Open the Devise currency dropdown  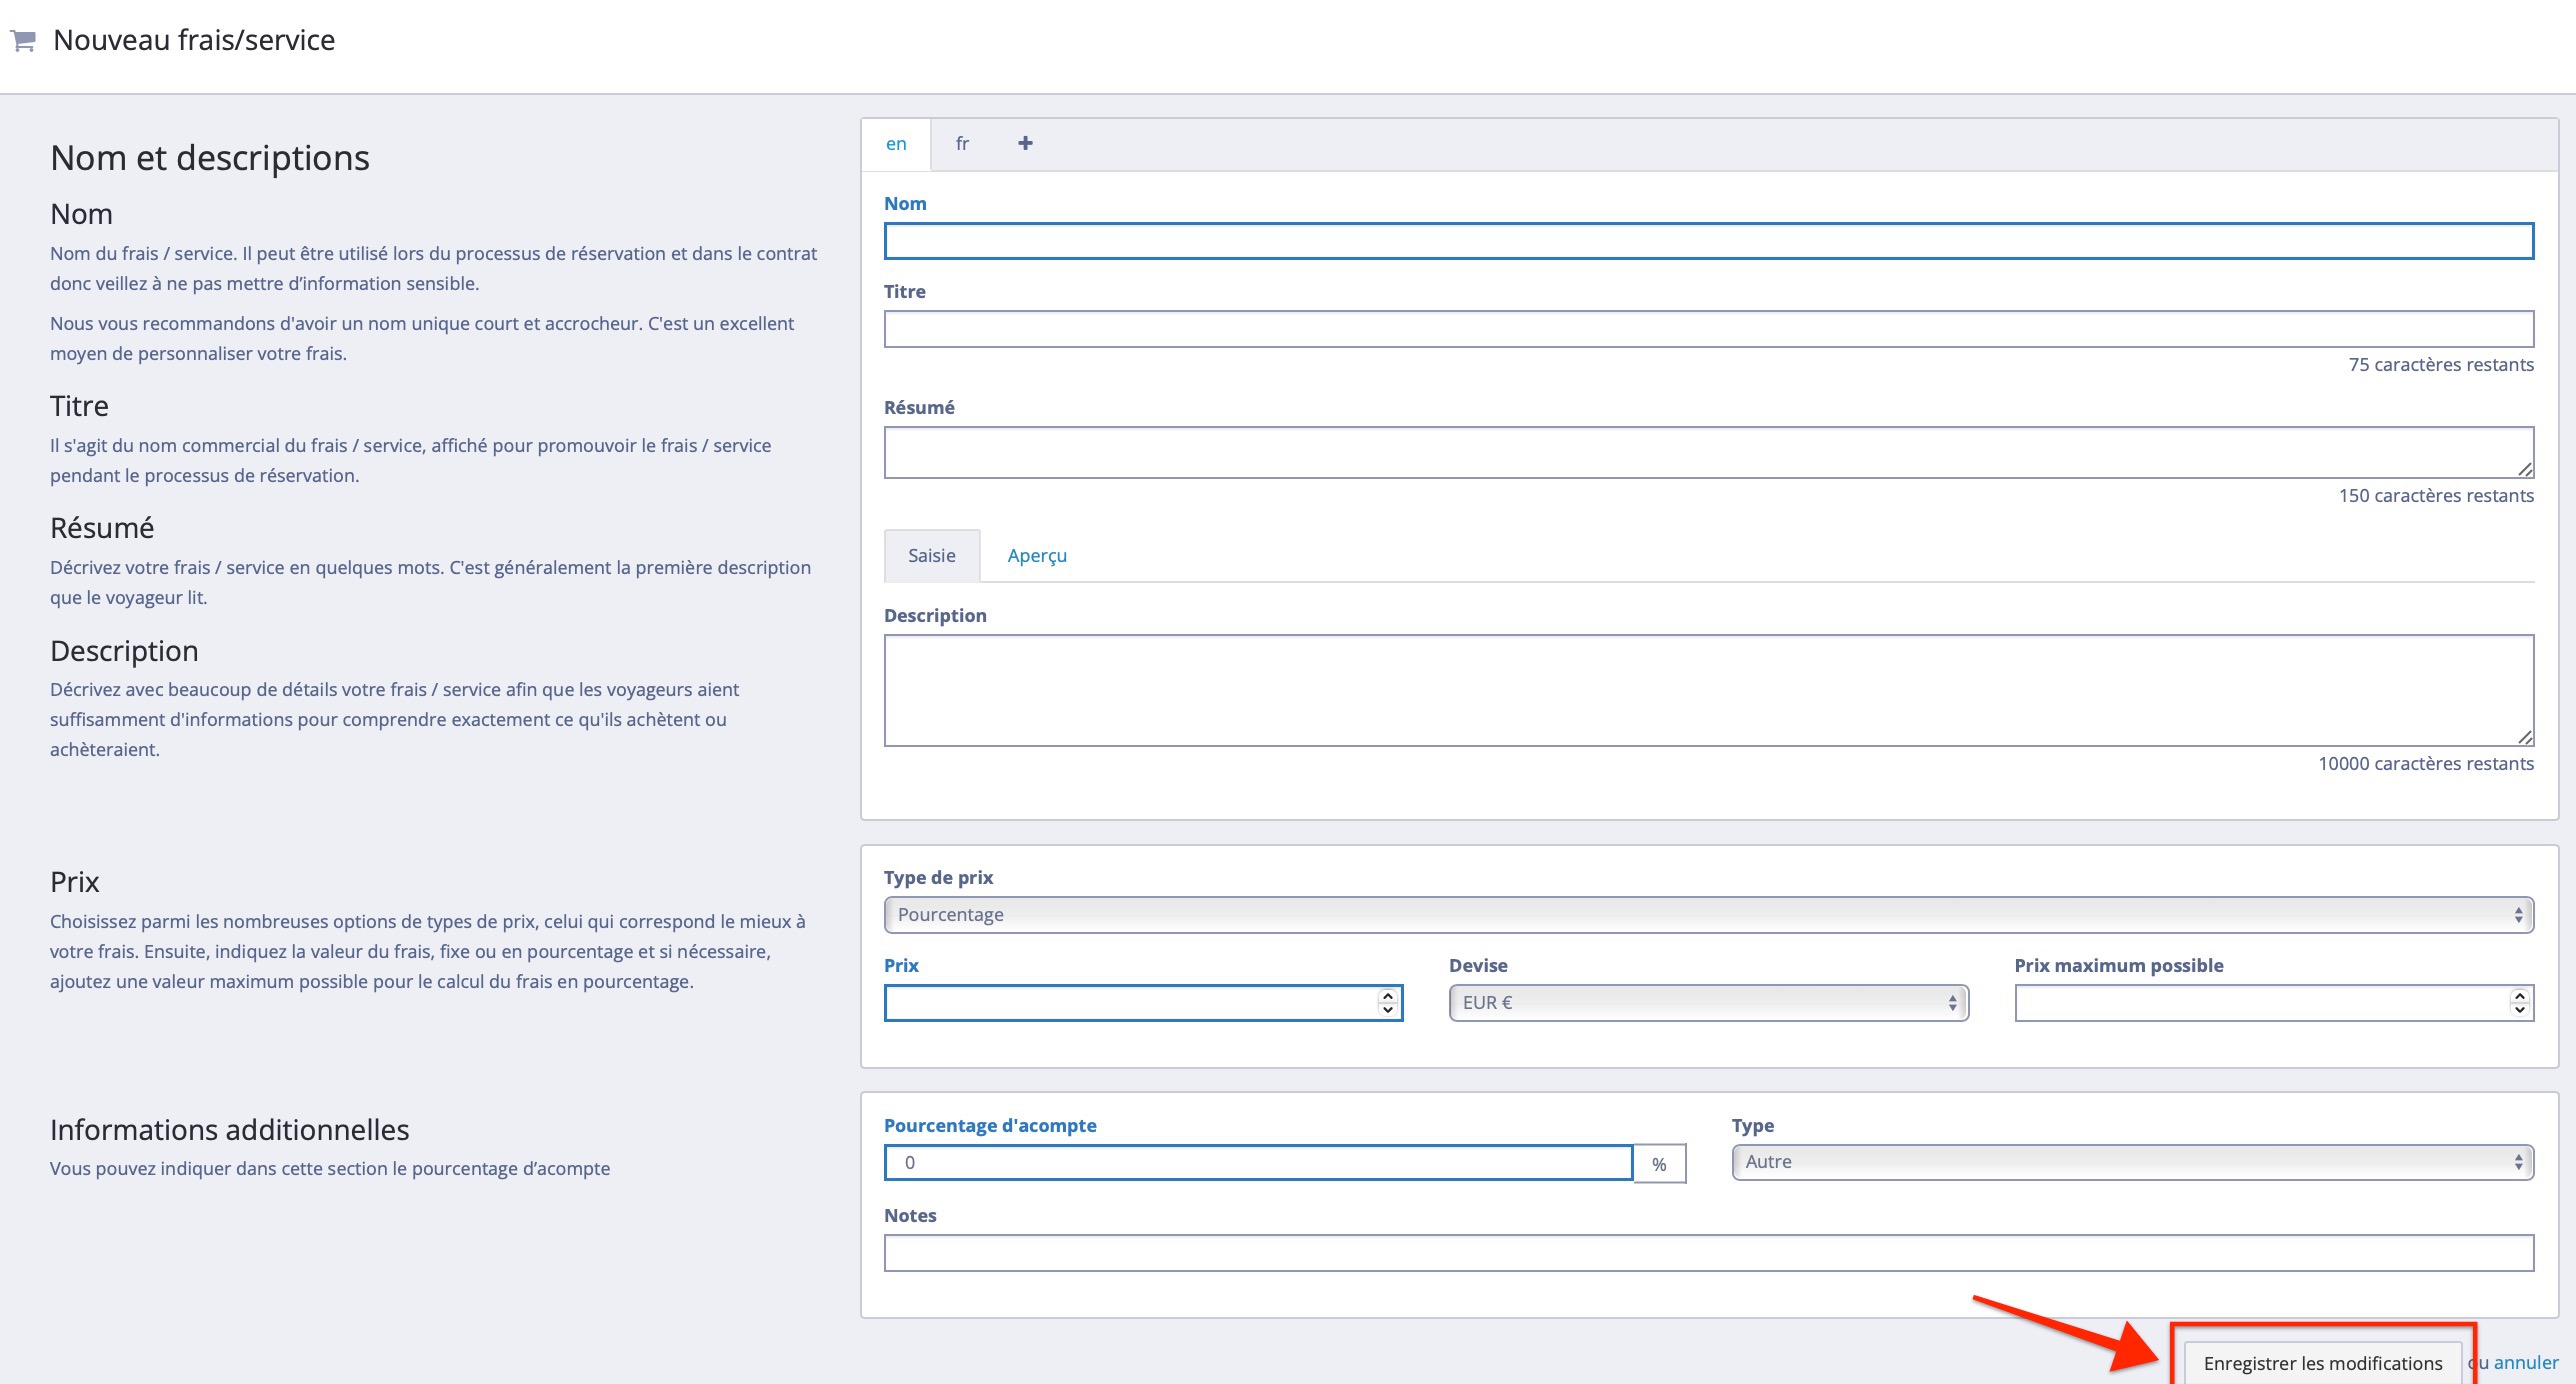point(1709,1003)
